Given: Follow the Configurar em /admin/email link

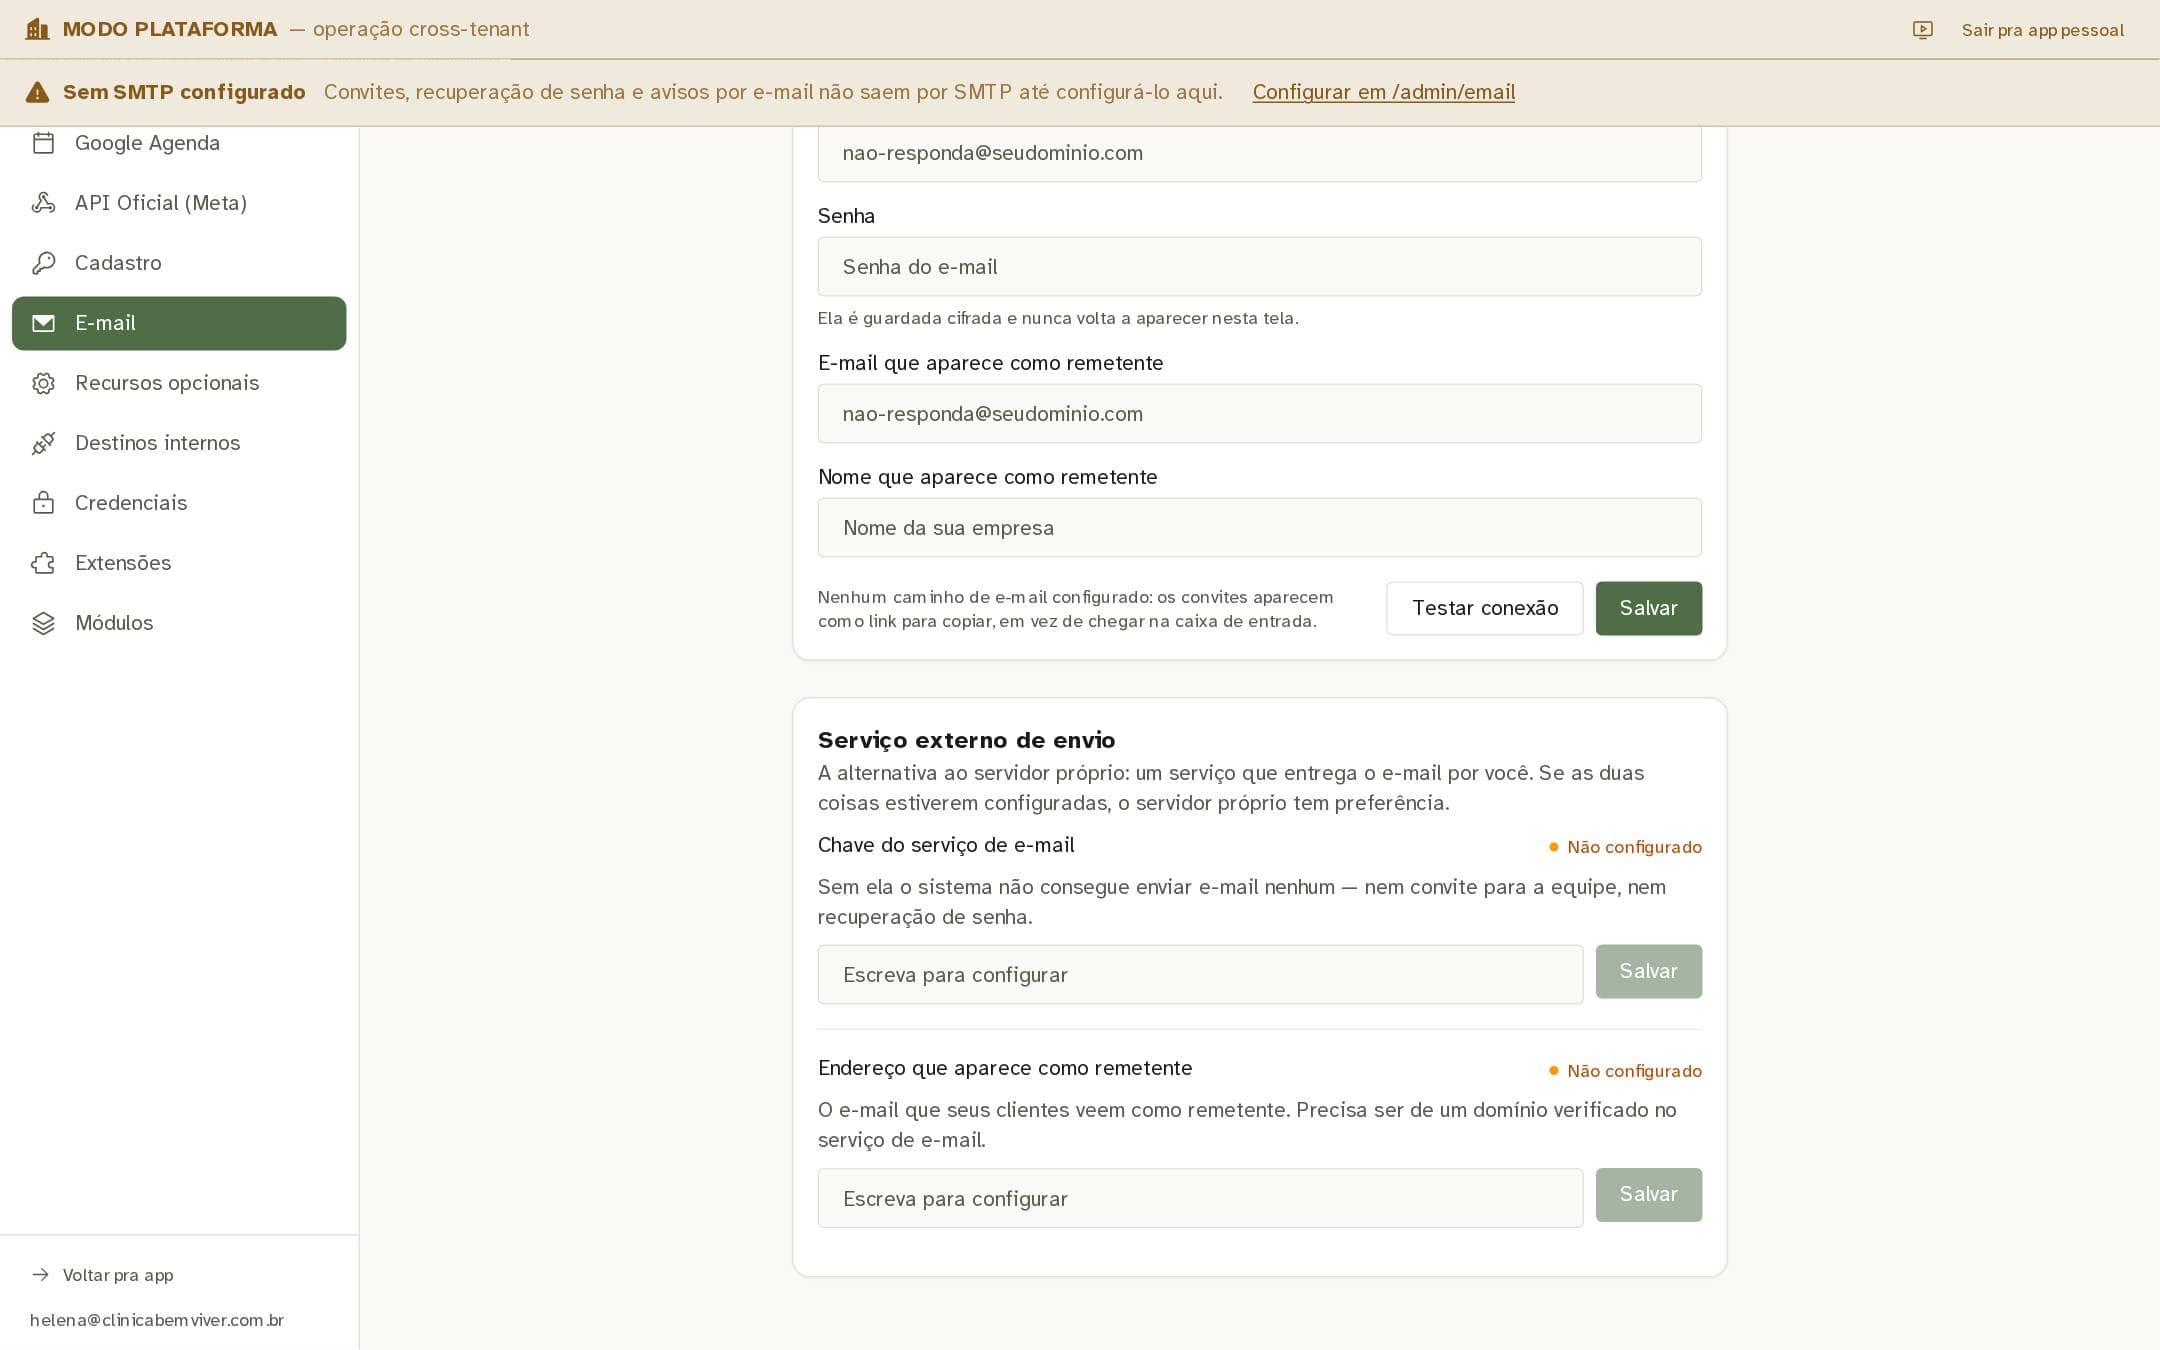Looking at the screenshot, I should coord(1383,92).
